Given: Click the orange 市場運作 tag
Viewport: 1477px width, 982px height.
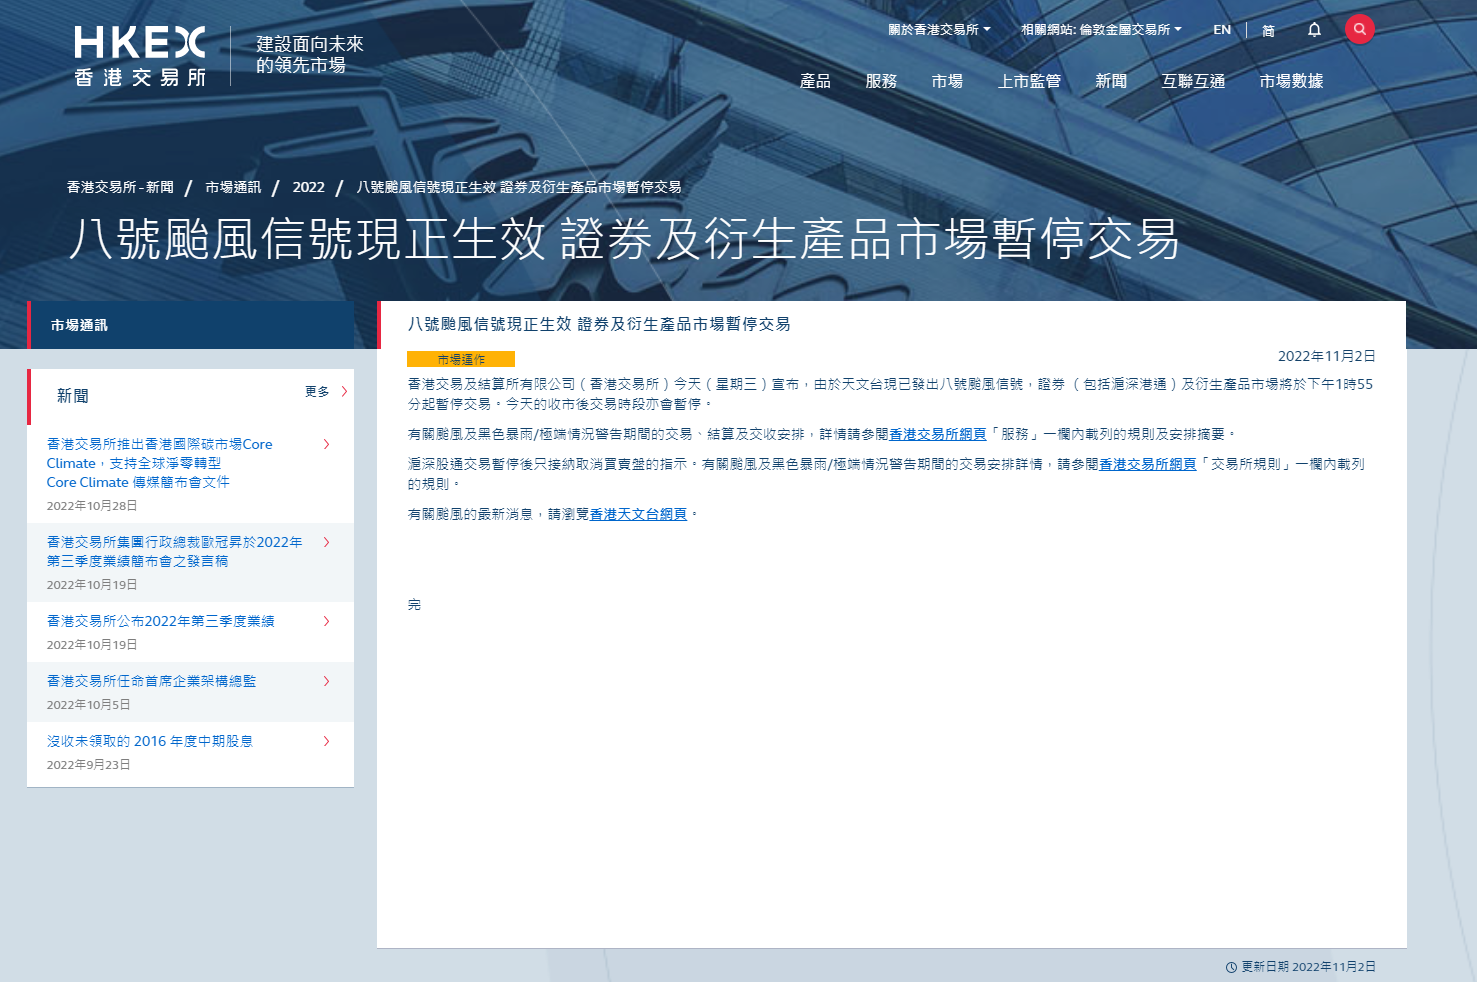Looking at the screenshot, I should coord(461,359).
